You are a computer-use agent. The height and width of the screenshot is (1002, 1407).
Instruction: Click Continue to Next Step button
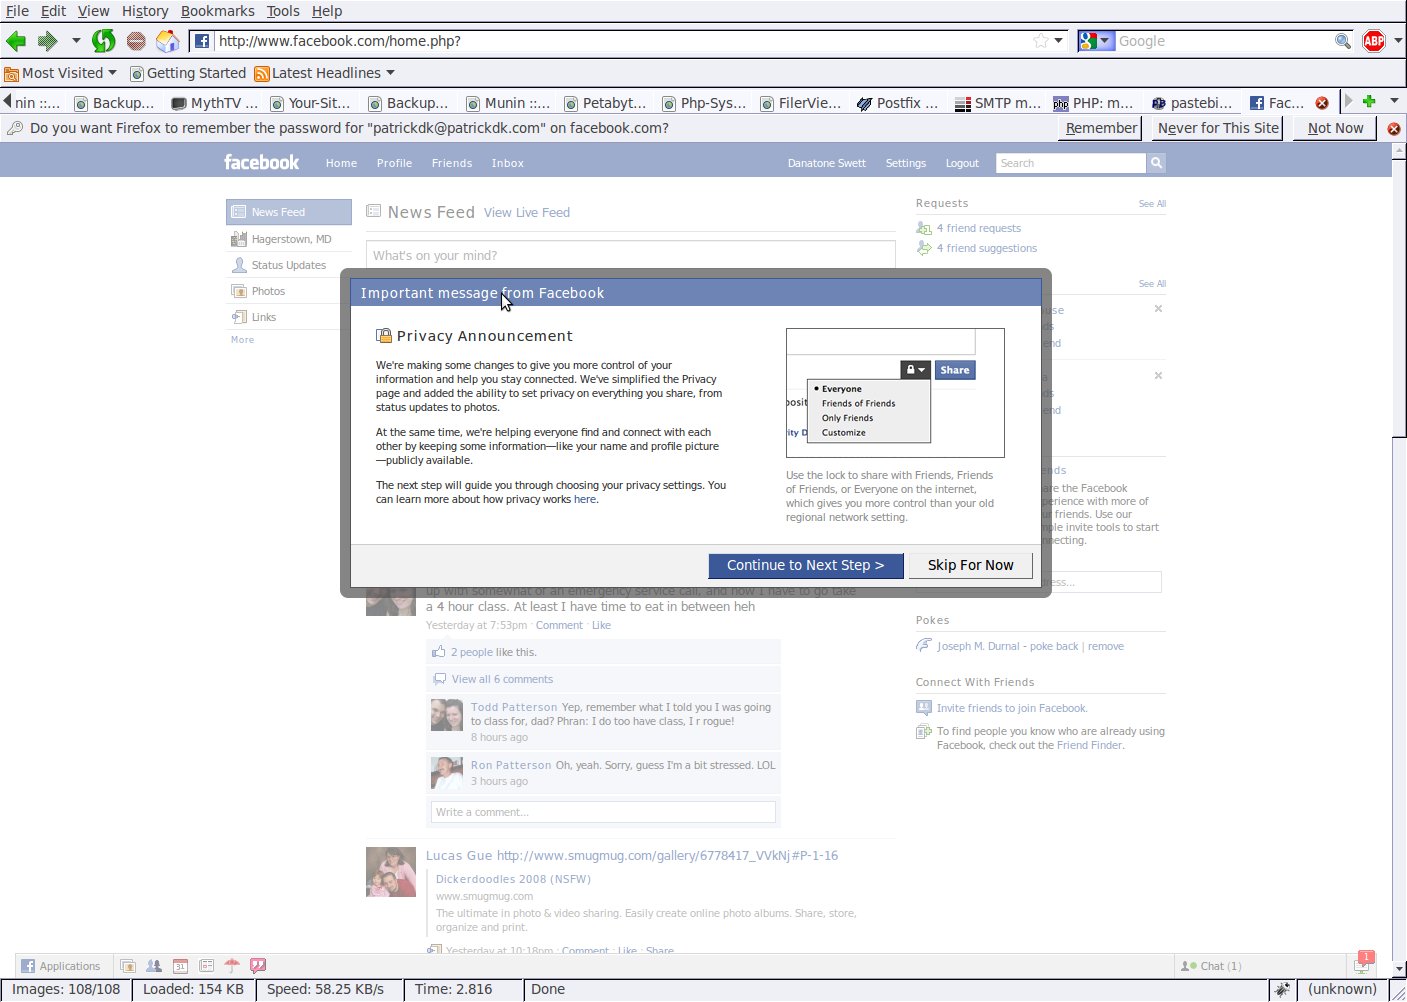pyautogui.click(x=805, y=565)
